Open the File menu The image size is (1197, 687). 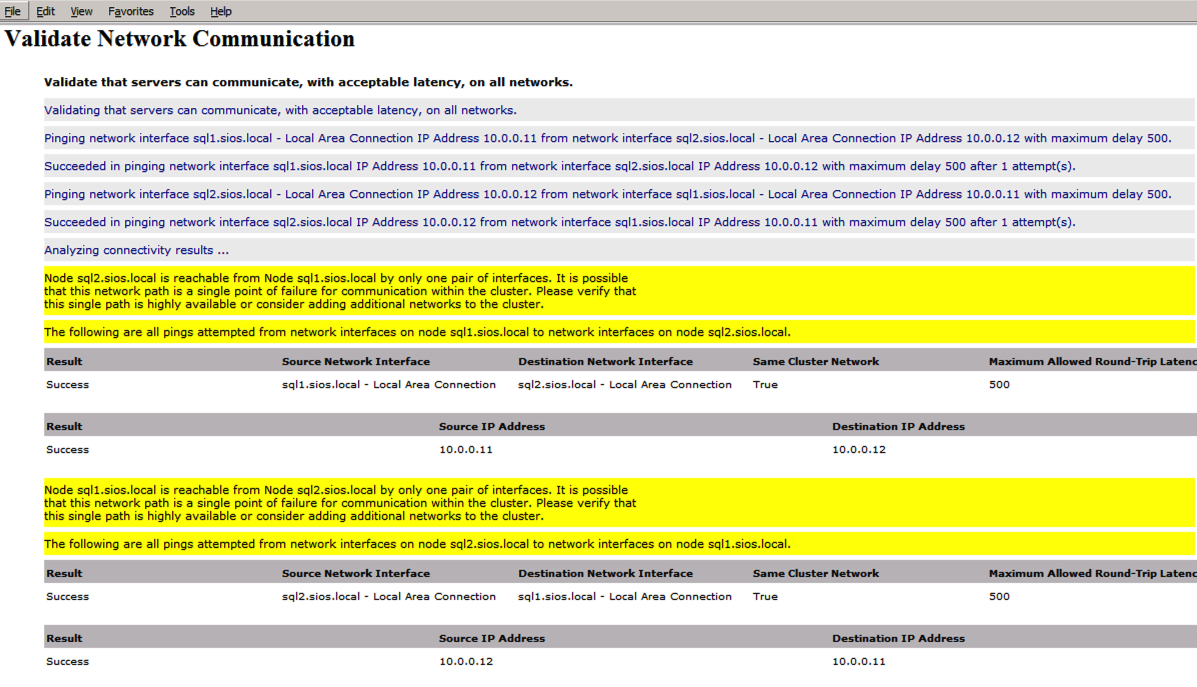tap(12, 11)
